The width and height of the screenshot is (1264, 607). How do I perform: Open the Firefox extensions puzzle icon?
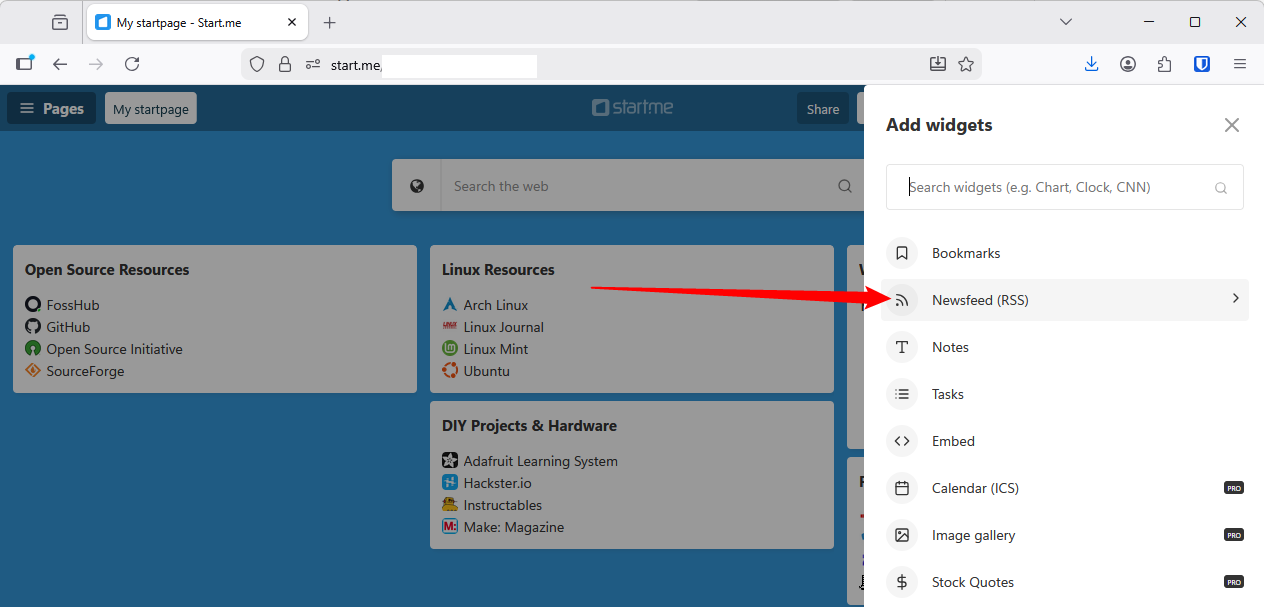1164,64
